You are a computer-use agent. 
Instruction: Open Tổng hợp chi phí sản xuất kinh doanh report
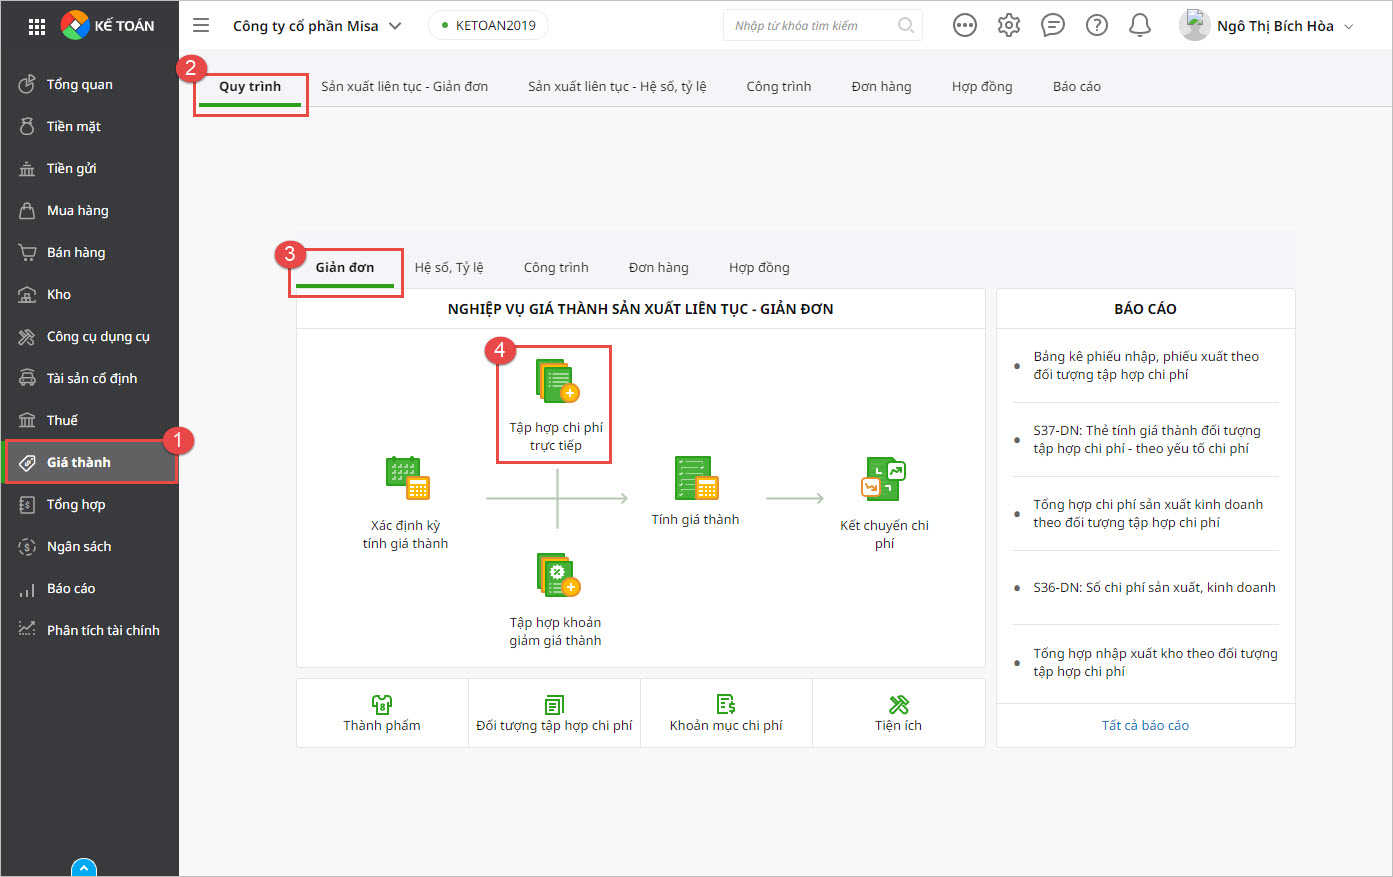pos(1146,514)
